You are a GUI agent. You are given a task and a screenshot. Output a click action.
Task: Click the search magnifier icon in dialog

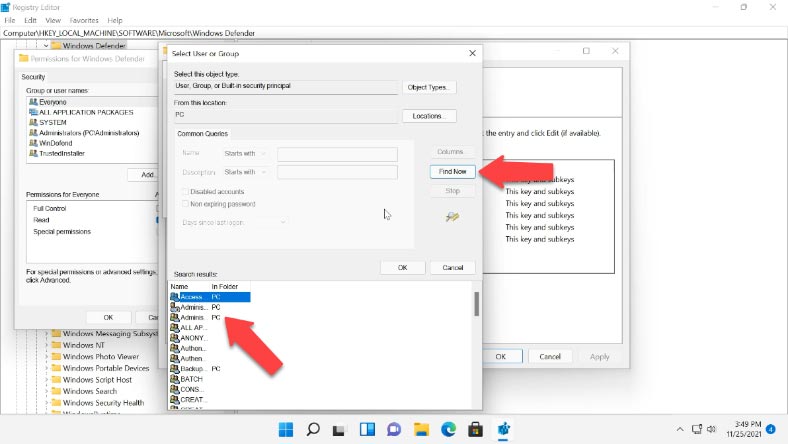point(452,217)
